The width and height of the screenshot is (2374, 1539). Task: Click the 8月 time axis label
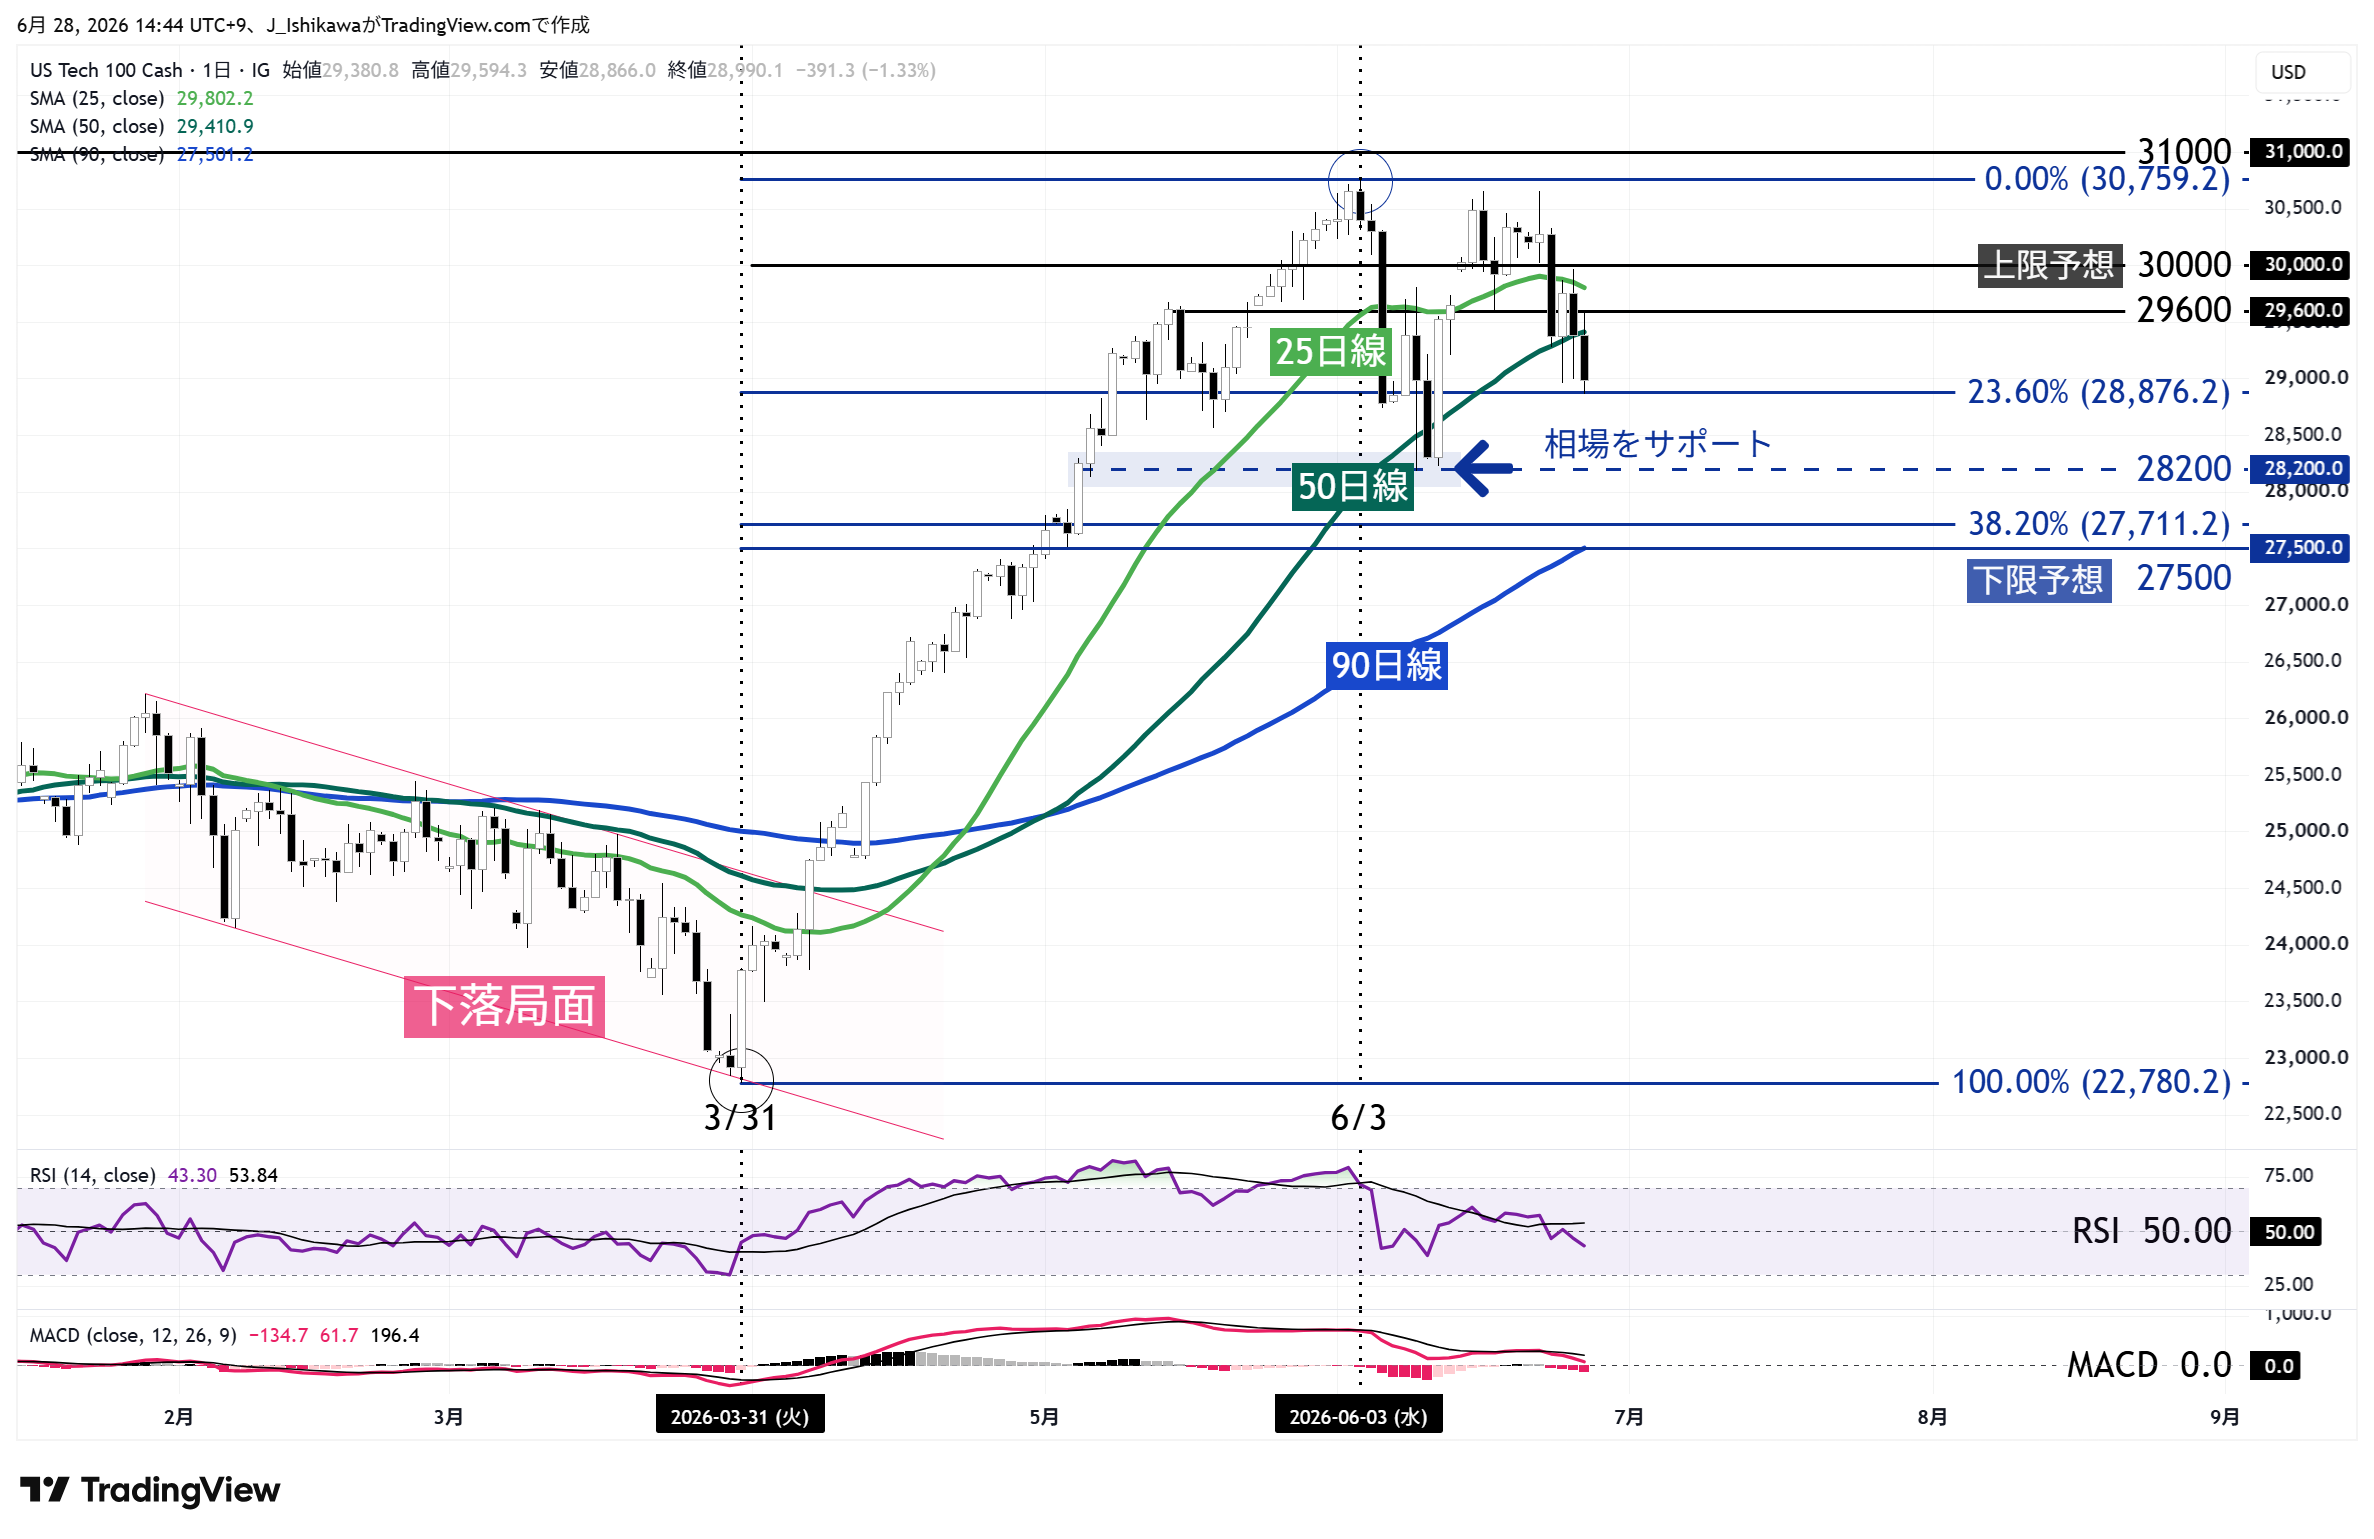(x=1932, y=1416)
